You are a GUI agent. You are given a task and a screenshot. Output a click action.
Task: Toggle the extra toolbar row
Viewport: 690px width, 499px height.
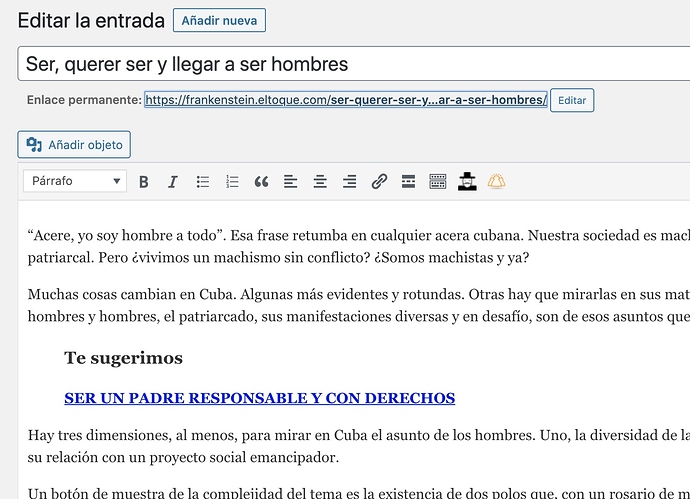(x=438, y=181)
